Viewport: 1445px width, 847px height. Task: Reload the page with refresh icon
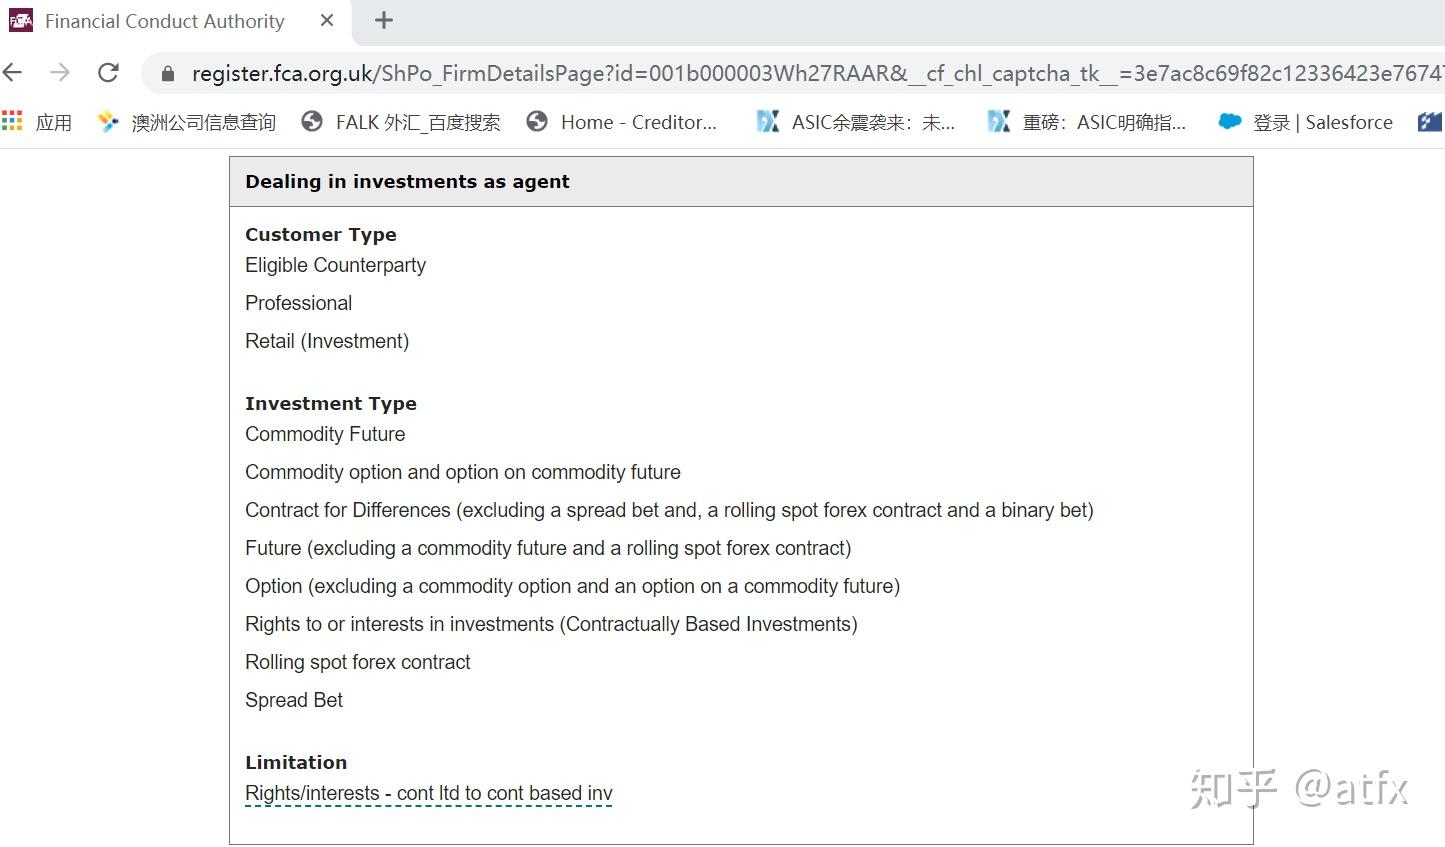coord(108,72)
